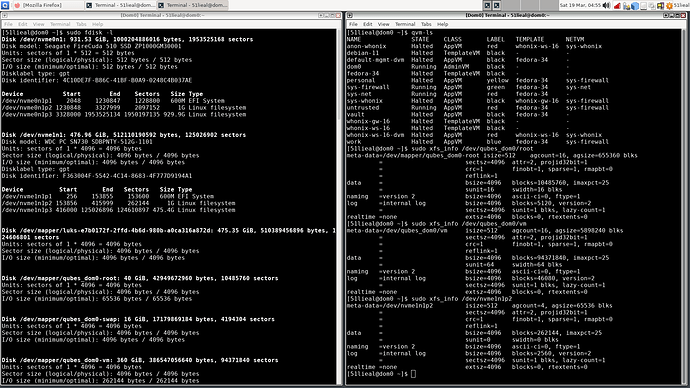Click '/dev/nvme1n1p3' partition row
Viewport: 690px width, 388px height.
point(118,210)
